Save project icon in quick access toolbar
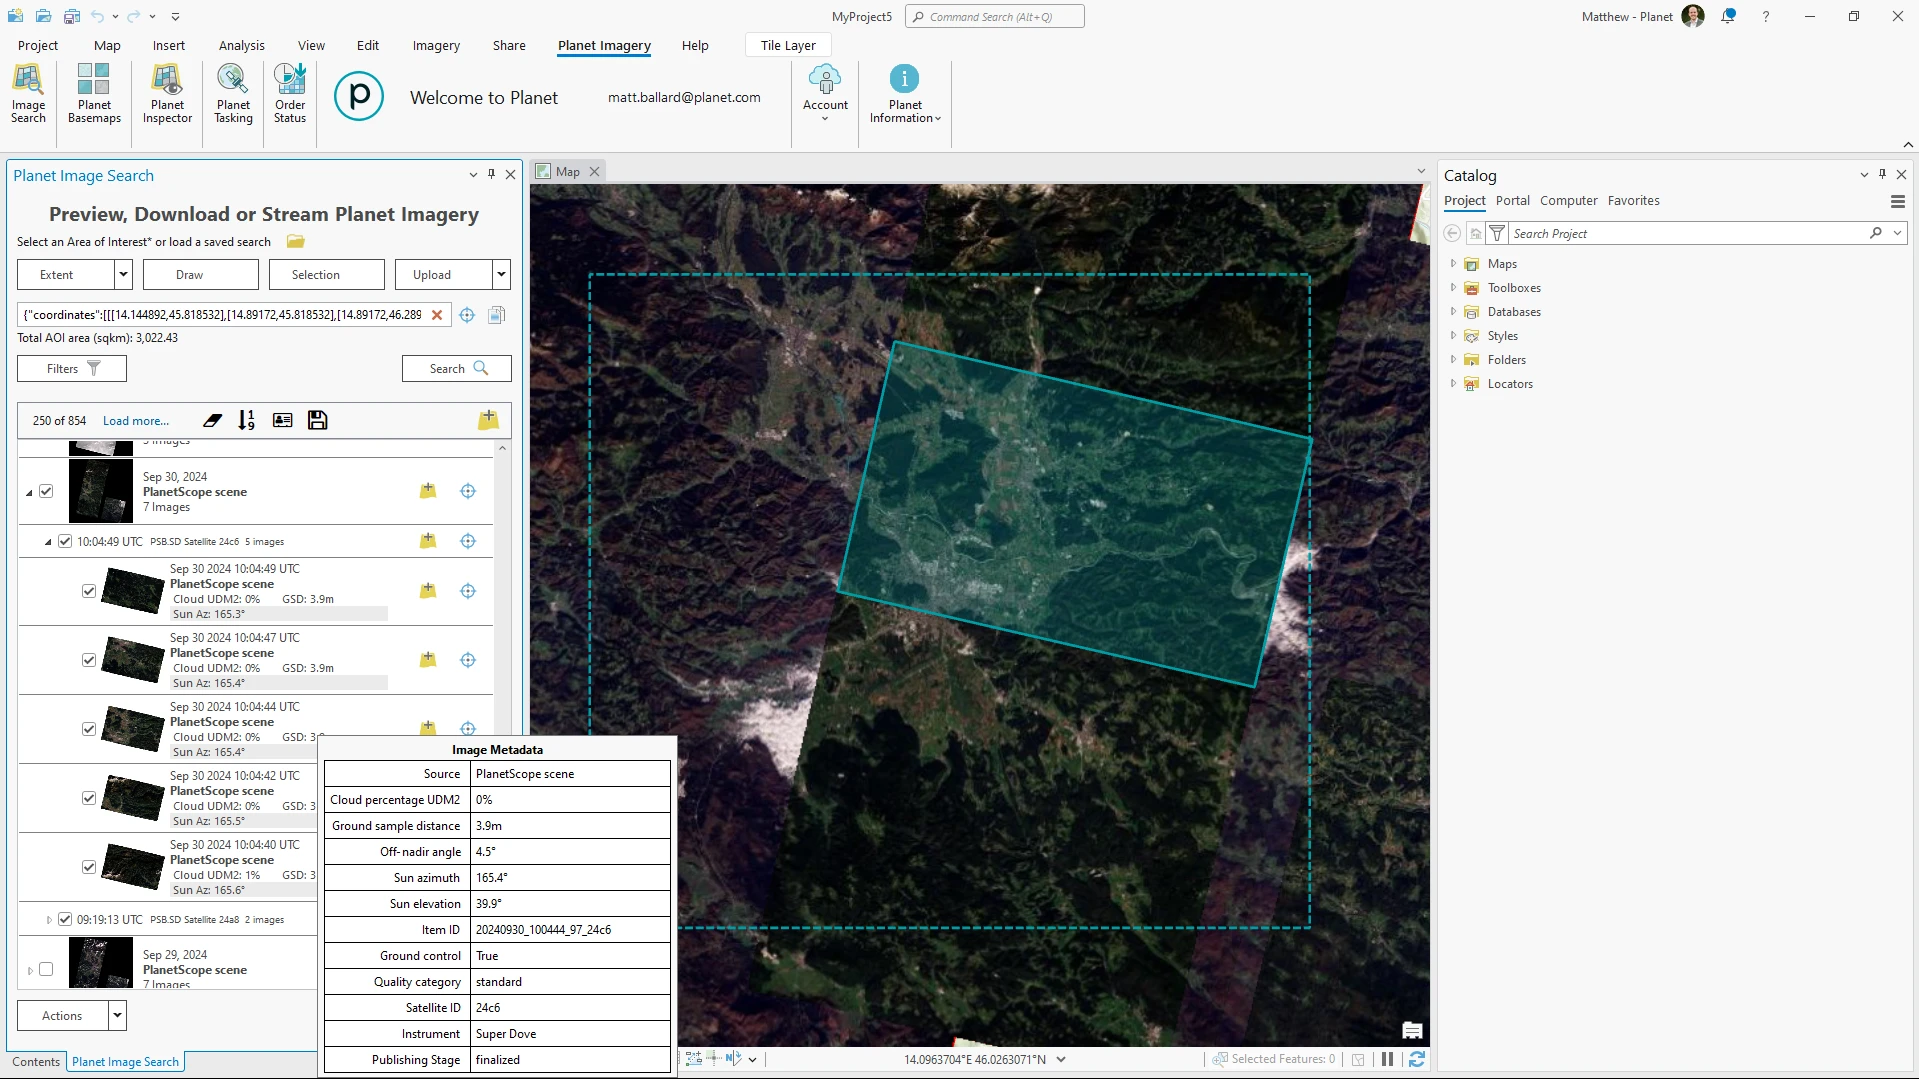 72,16
